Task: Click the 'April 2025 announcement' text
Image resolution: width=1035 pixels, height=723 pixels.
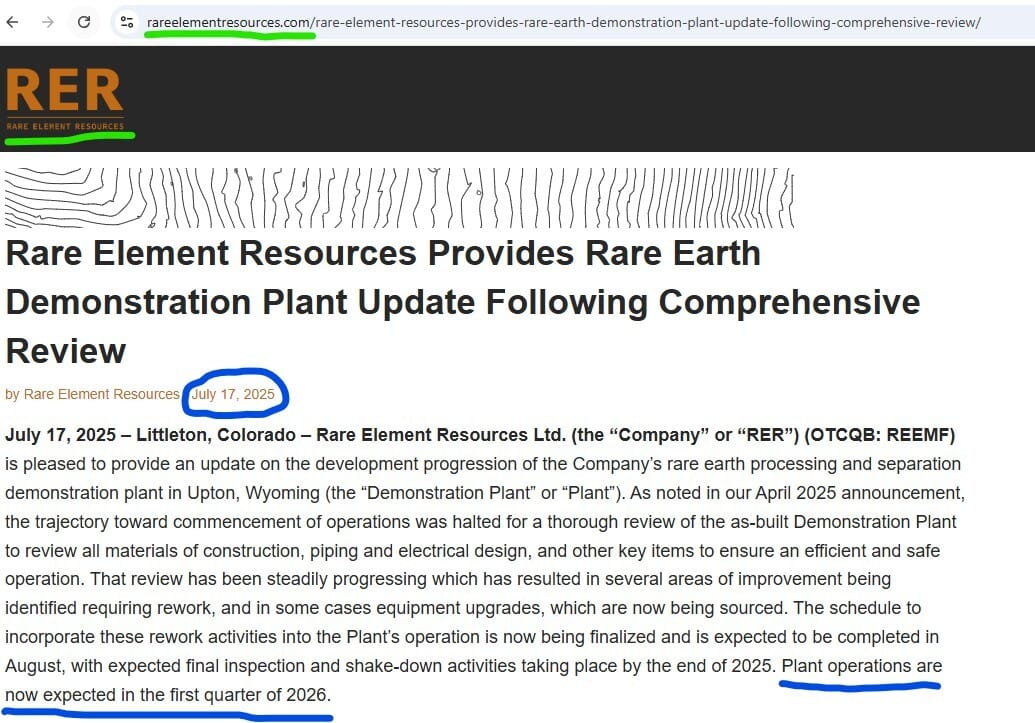Action: (860, 493)
